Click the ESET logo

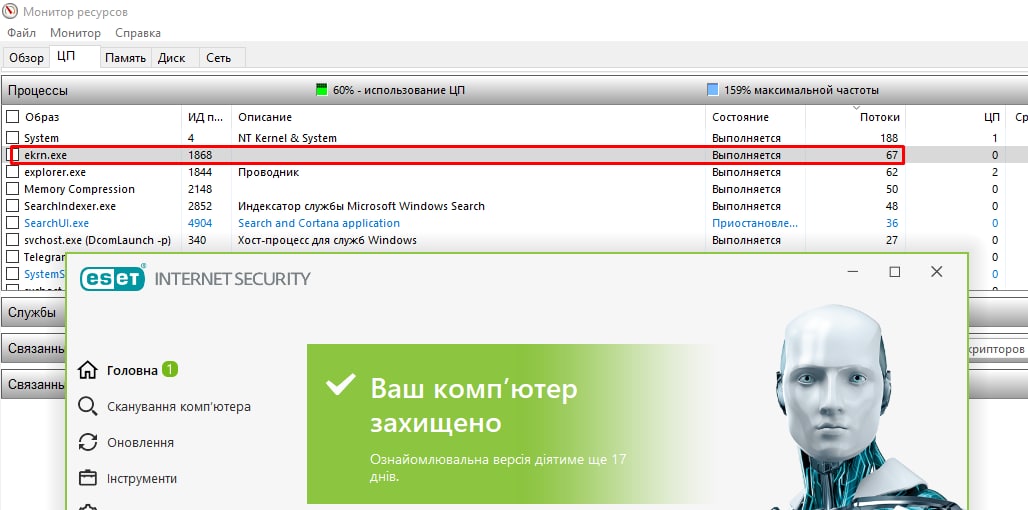coord(113,278)
